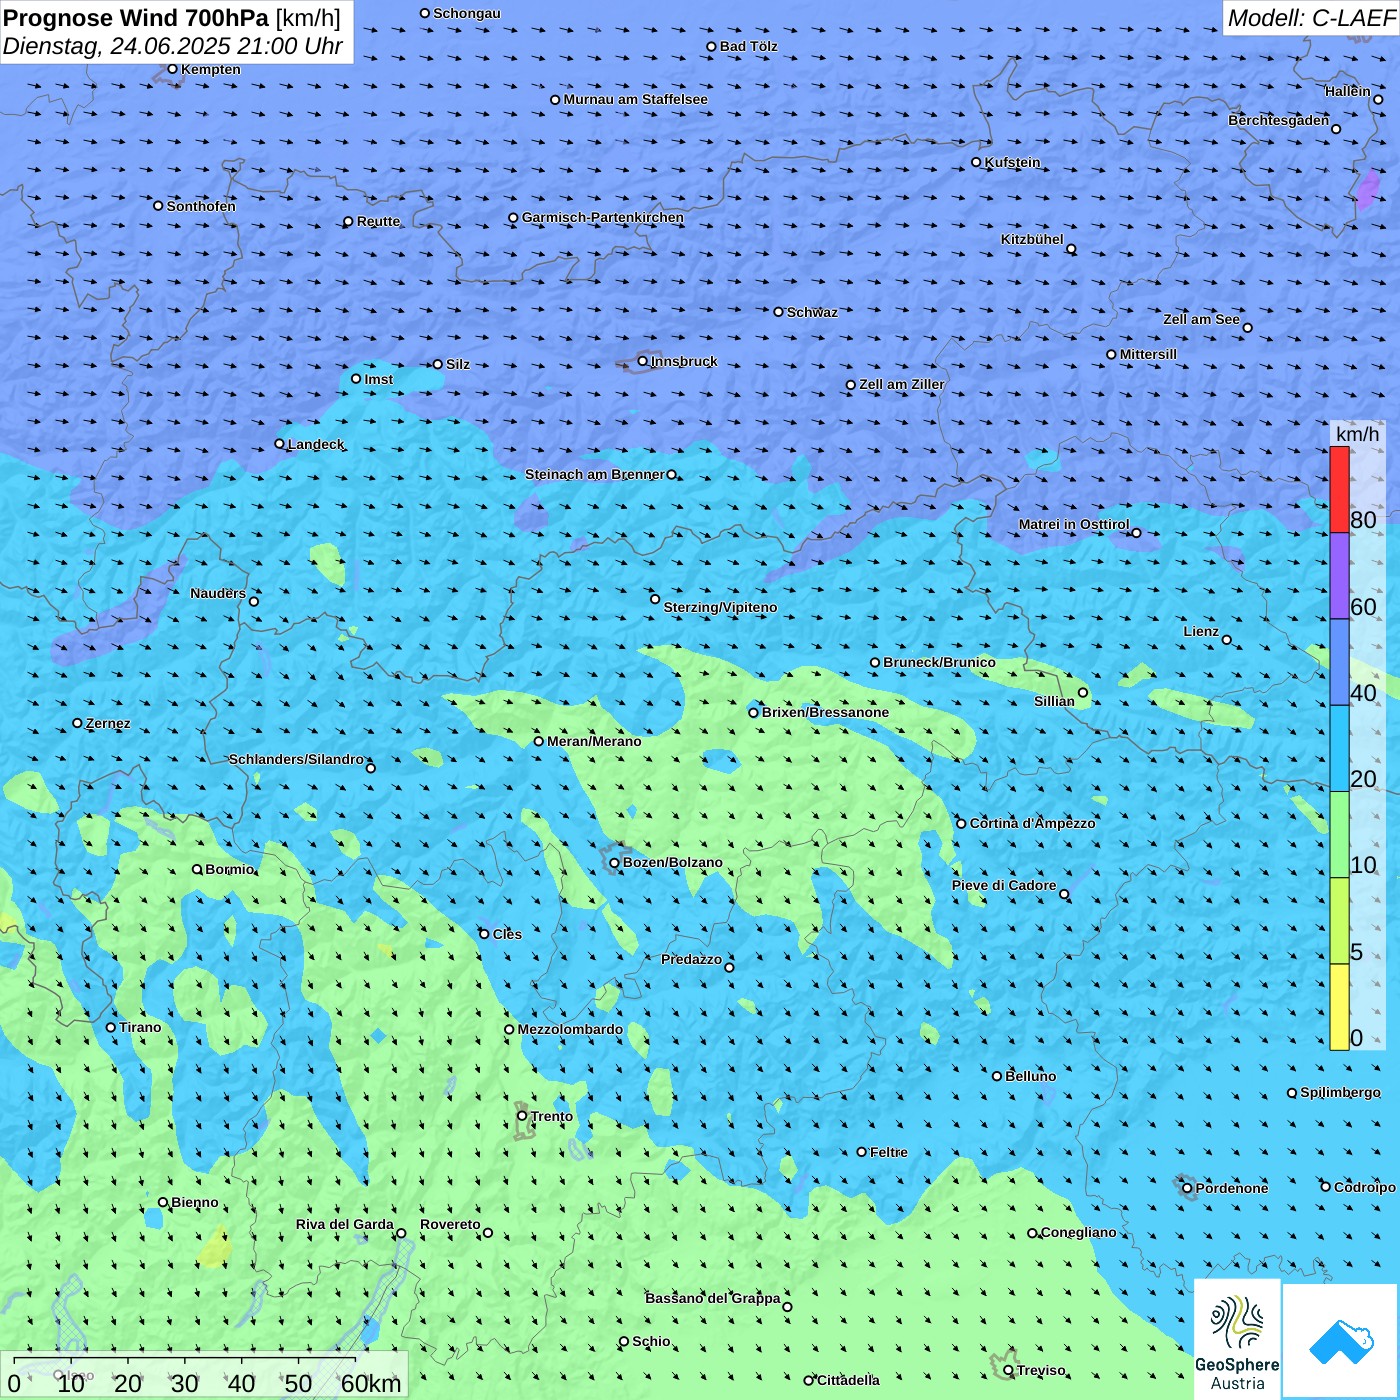This screenshot has height=1400, width=1400.
Task: Click the 'Zell am Ziller' label
Action: point(902,384)
